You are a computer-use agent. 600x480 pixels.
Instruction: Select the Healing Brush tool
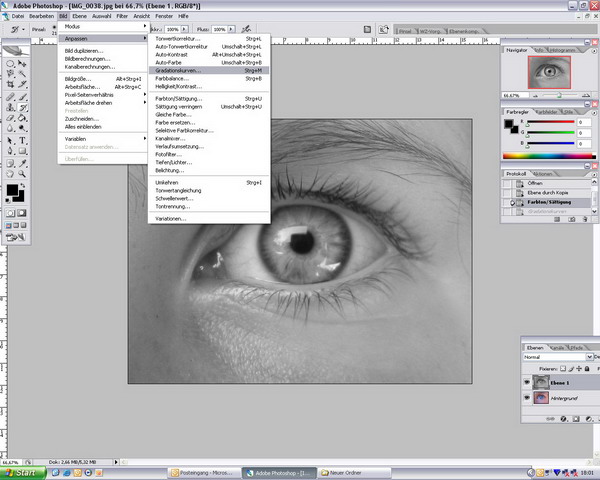point(10,97)
